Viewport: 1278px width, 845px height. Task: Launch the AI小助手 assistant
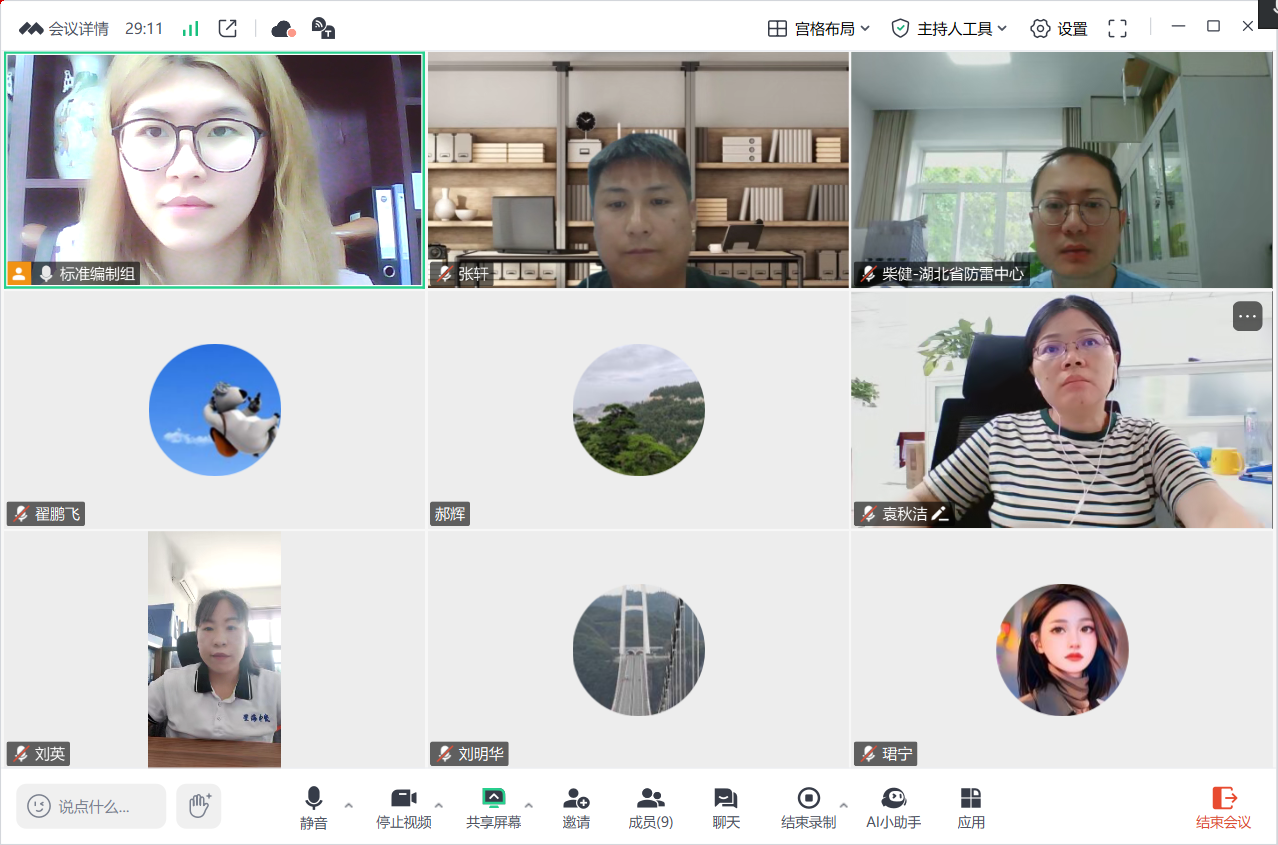click(x=893, y=807)
